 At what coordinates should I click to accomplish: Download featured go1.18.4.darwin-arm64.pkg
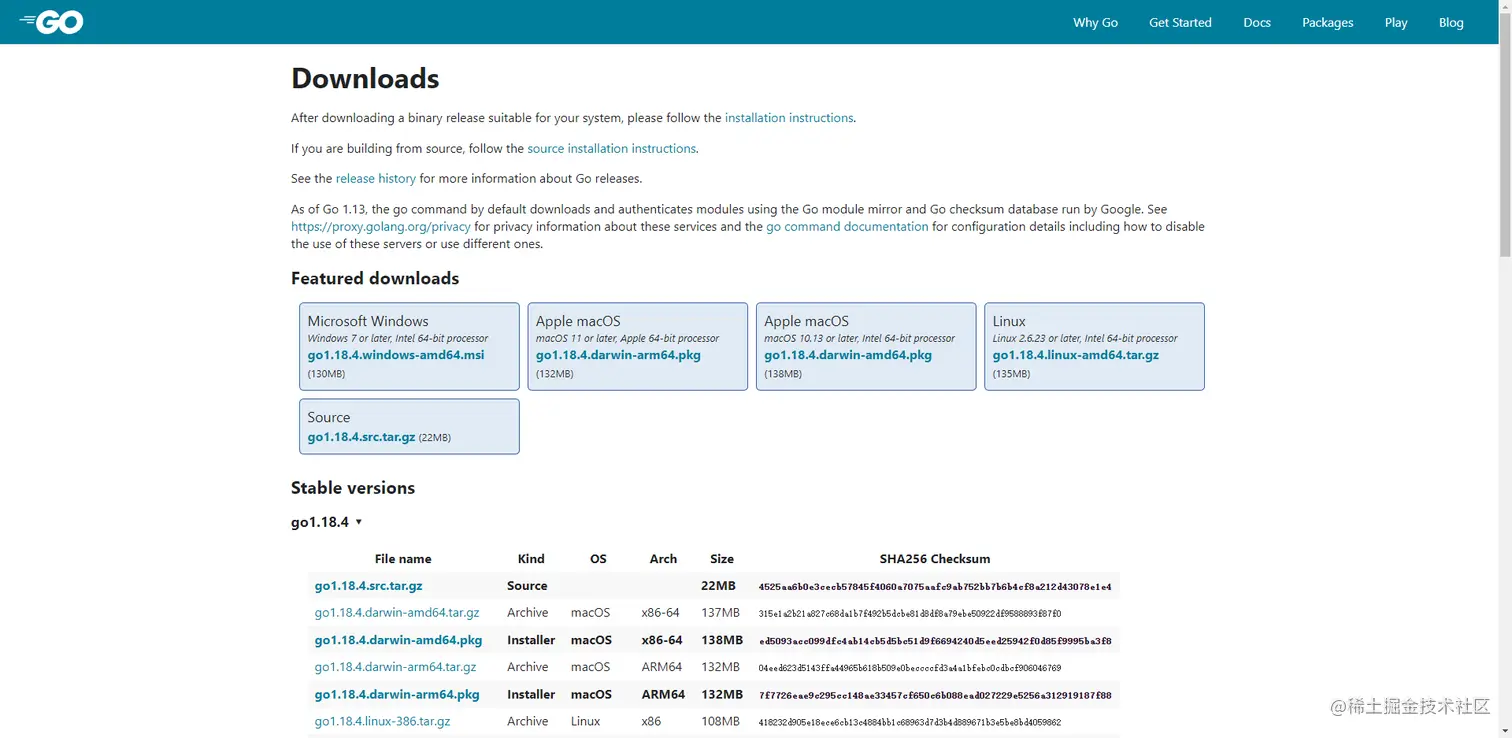pos(618,355)
